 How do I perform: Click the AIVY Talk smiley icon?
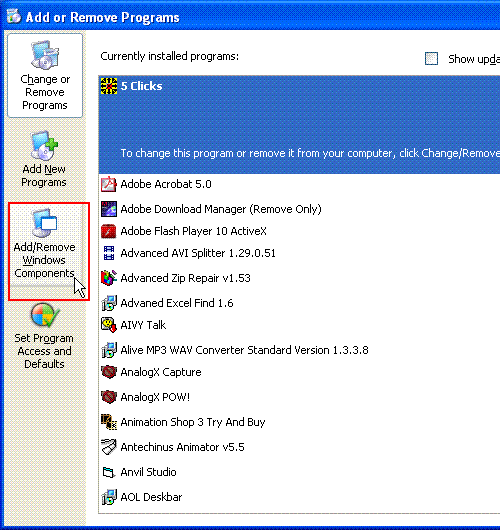109,325
